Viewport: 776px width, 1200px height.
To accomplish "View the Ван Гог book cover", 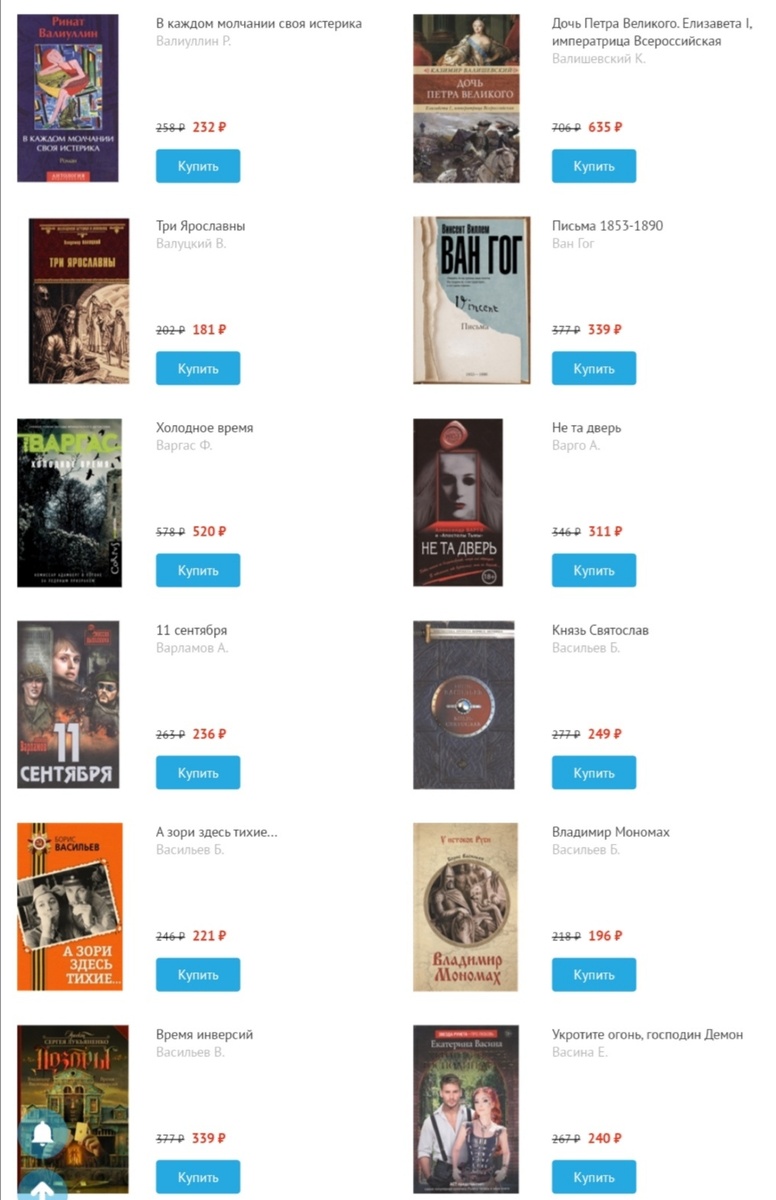I will pyautogui.click(x=471, y=300).
